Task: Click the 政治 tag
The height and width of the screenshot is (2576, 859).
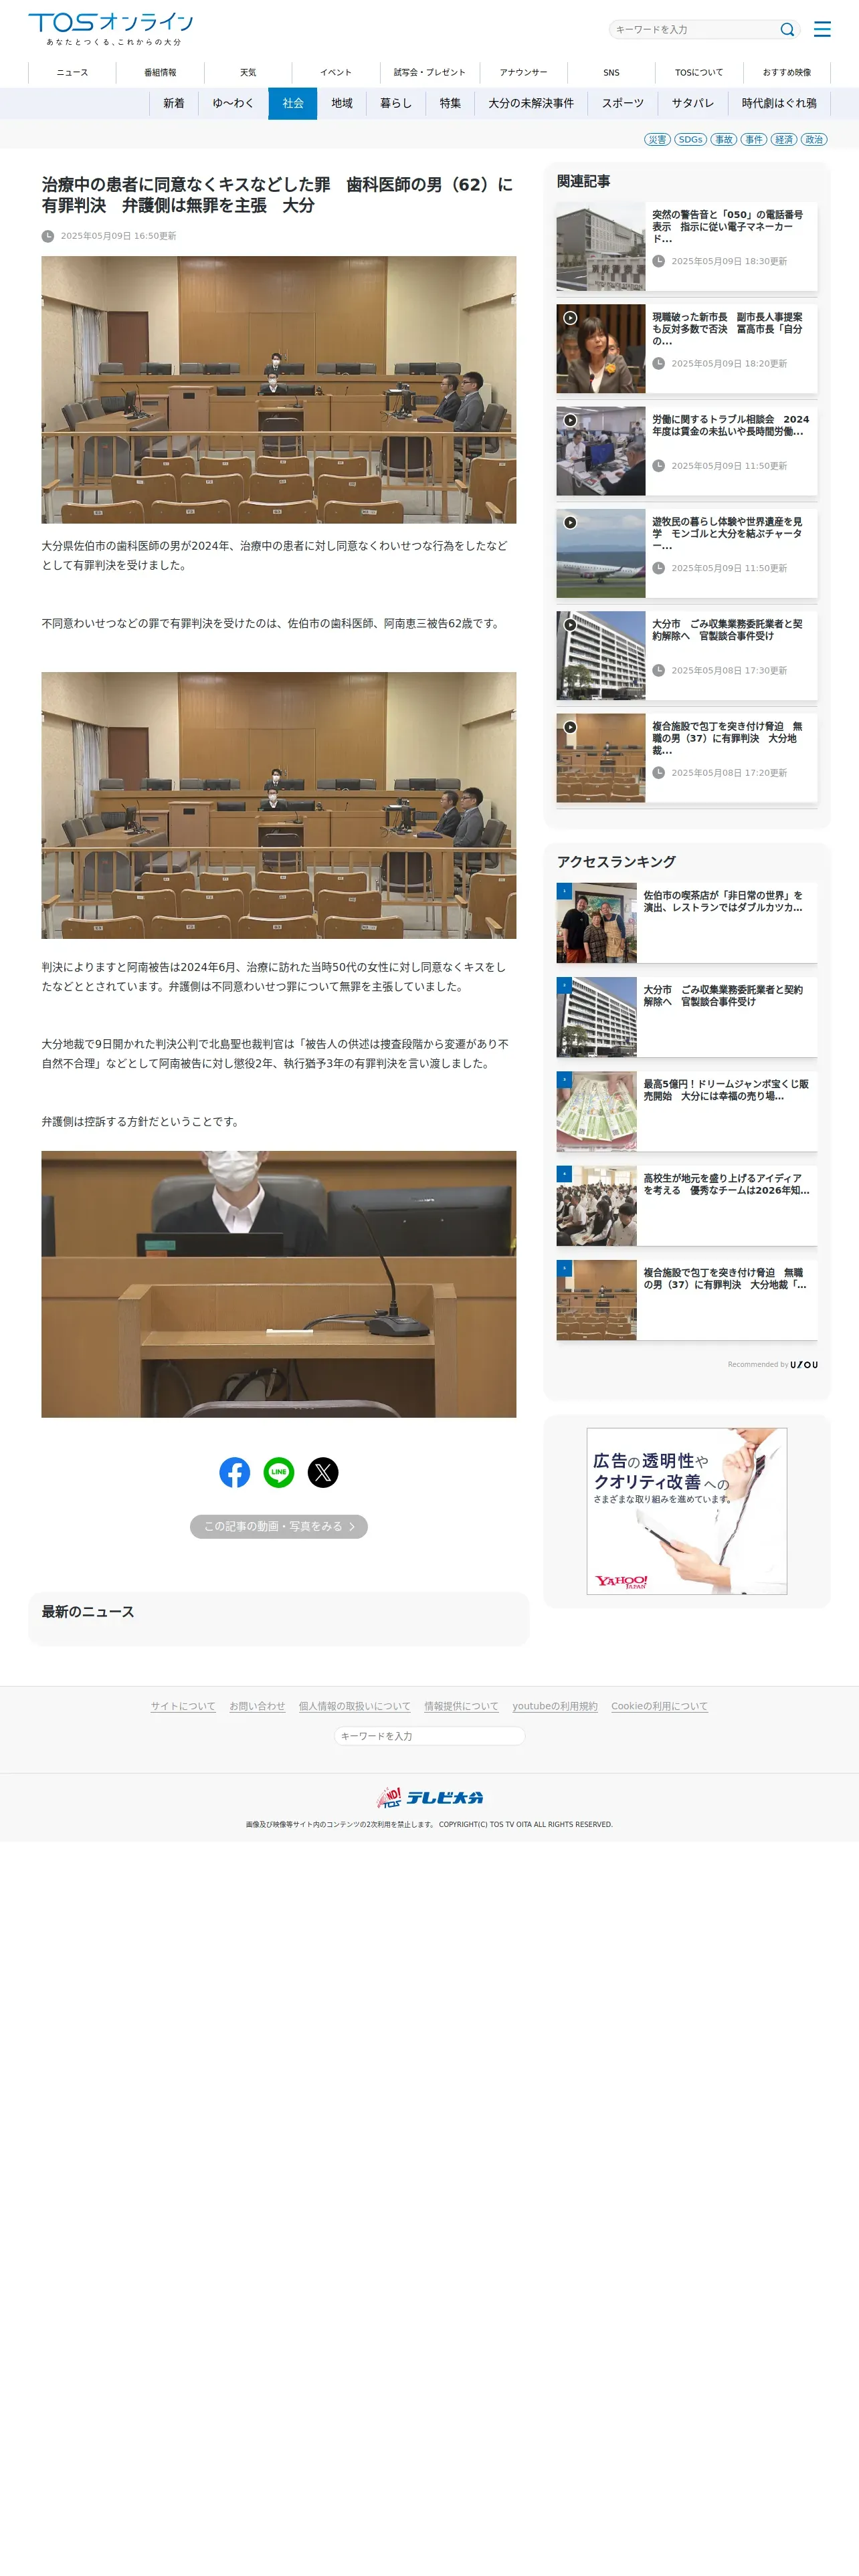Action: pyautogui.click(x=814, y=140)
